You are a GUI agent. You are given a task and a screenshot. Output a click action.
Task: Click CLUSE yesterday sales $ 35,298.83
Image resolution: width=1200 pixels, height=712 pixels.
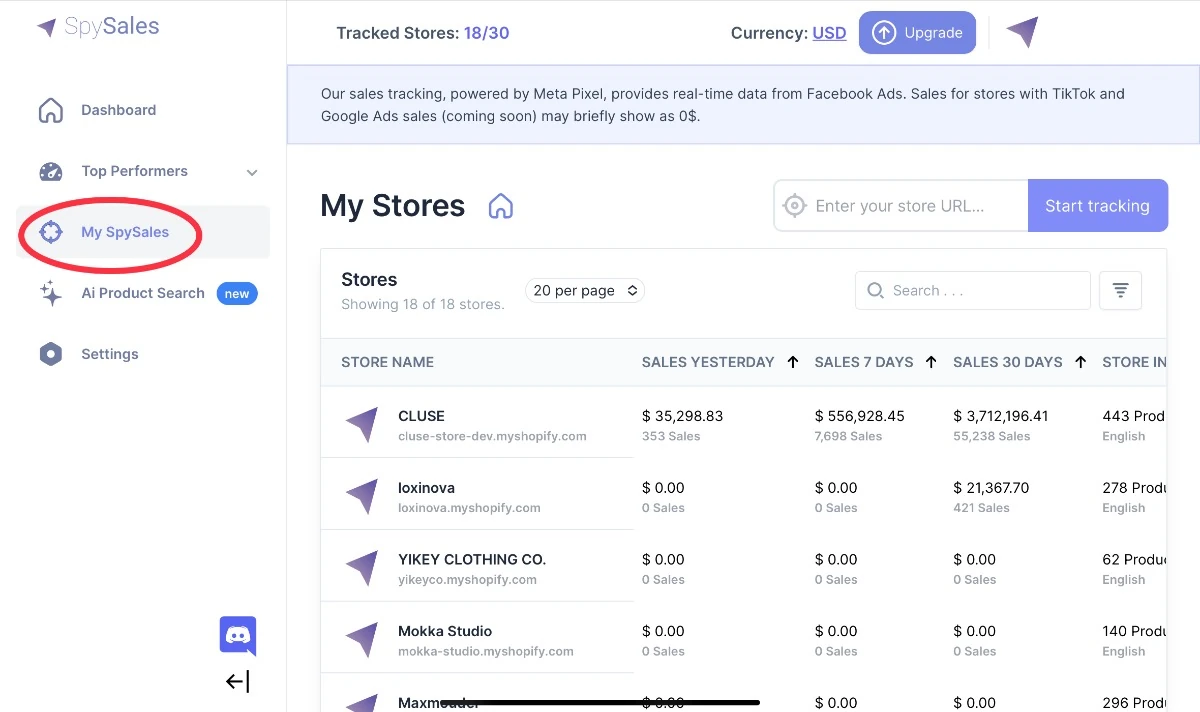[x=682, y=416]
